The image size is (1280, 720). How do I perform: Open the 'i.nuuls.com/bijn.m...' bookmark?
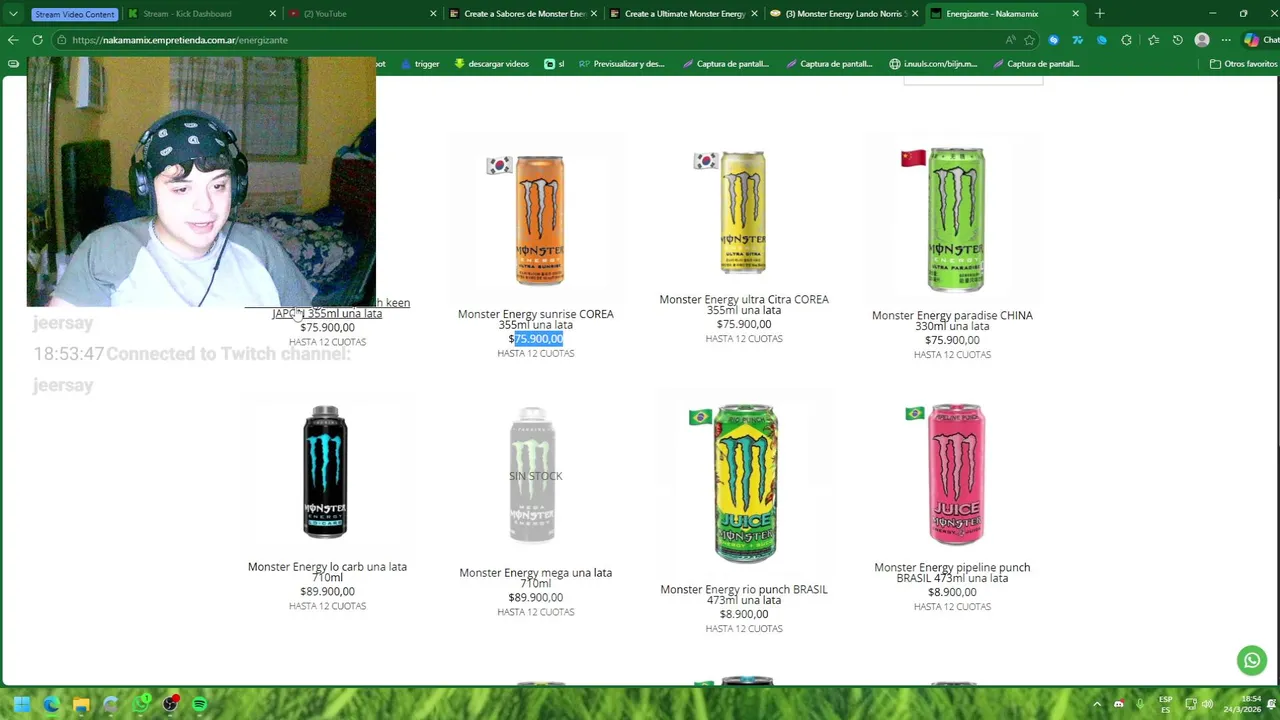pyautogui.click(x=933, y=64)
